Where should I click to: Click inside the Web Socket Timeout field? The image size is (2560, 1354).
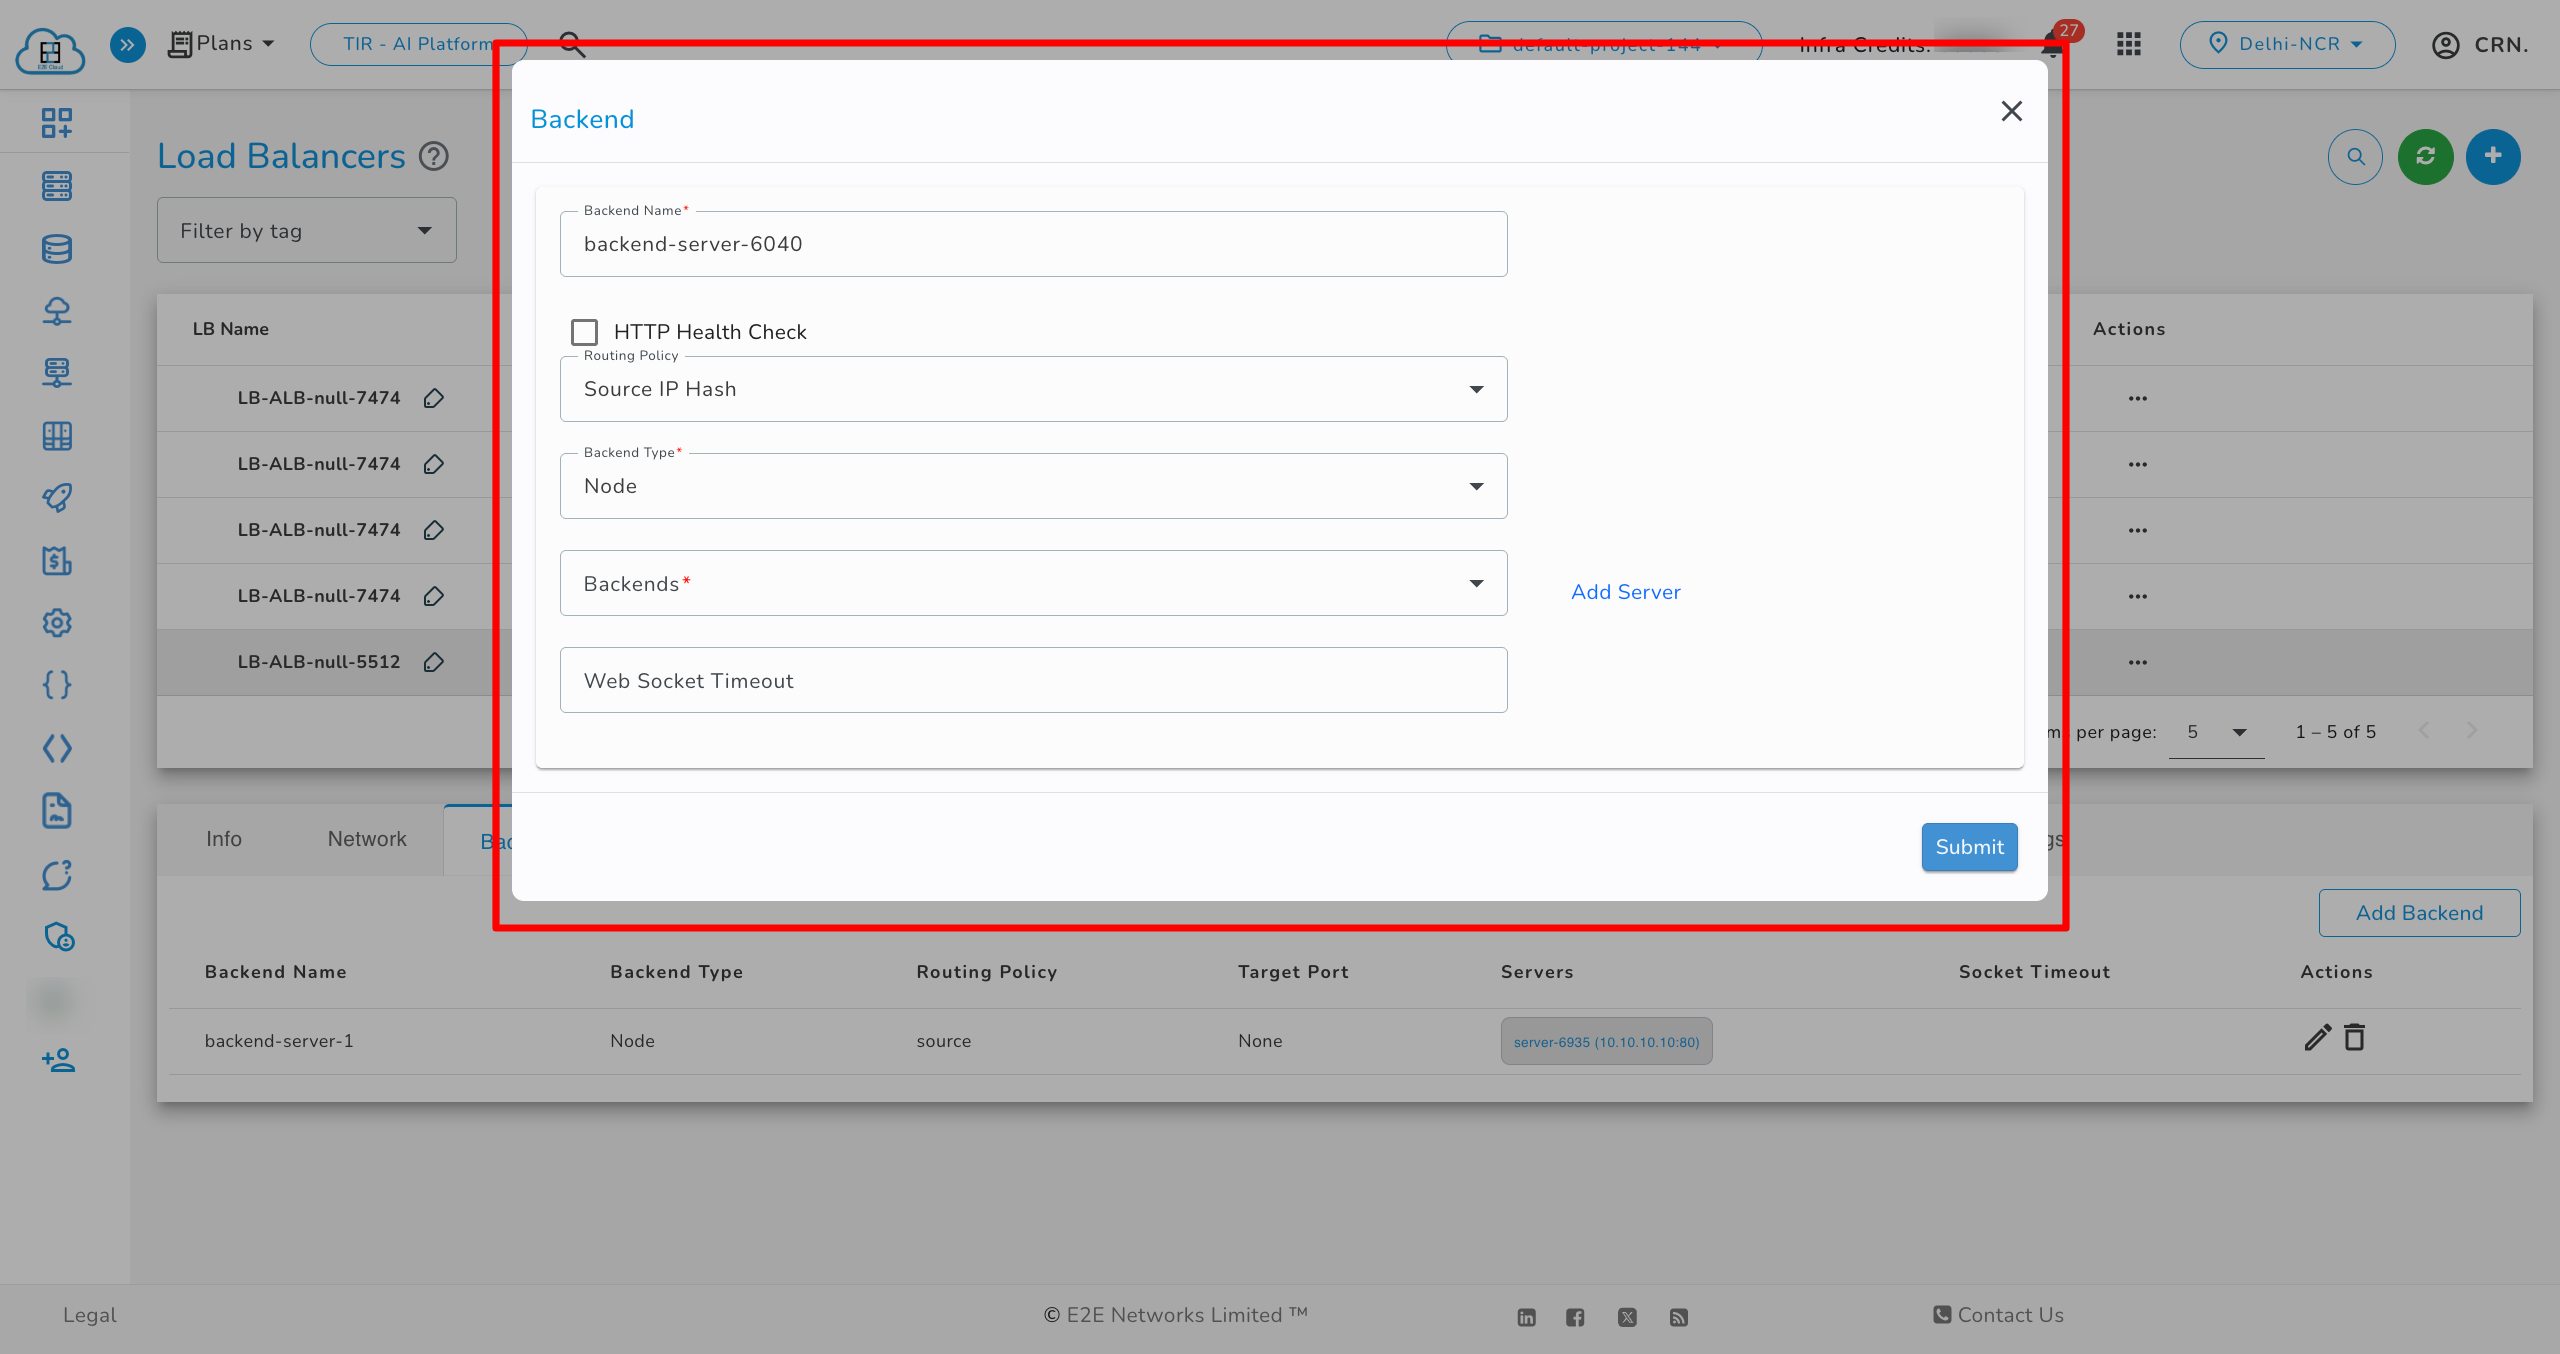coord(1033,680)
